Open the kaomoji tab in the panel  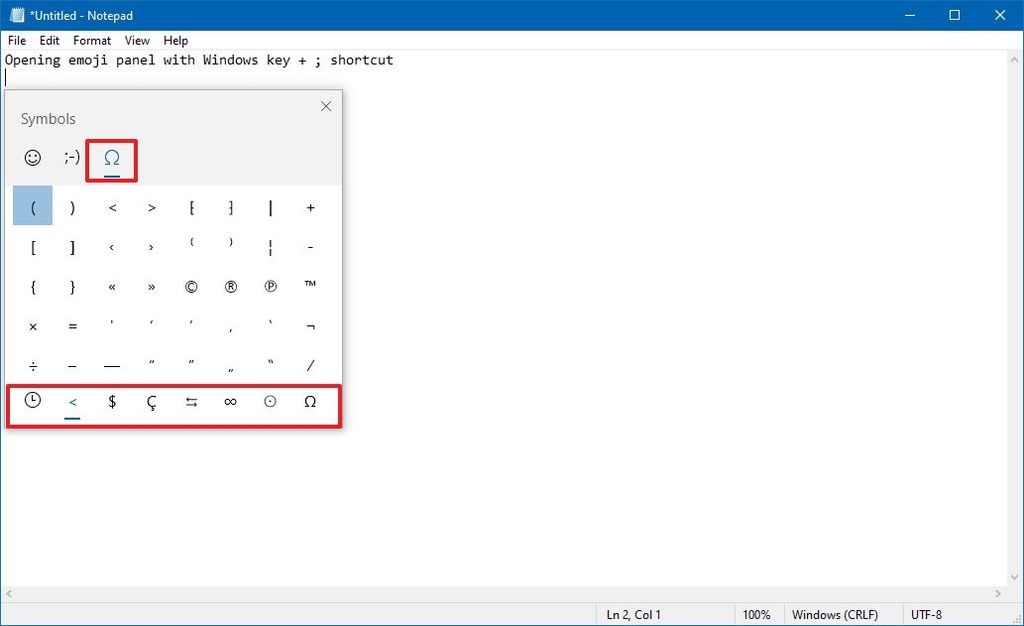[71, 157]
